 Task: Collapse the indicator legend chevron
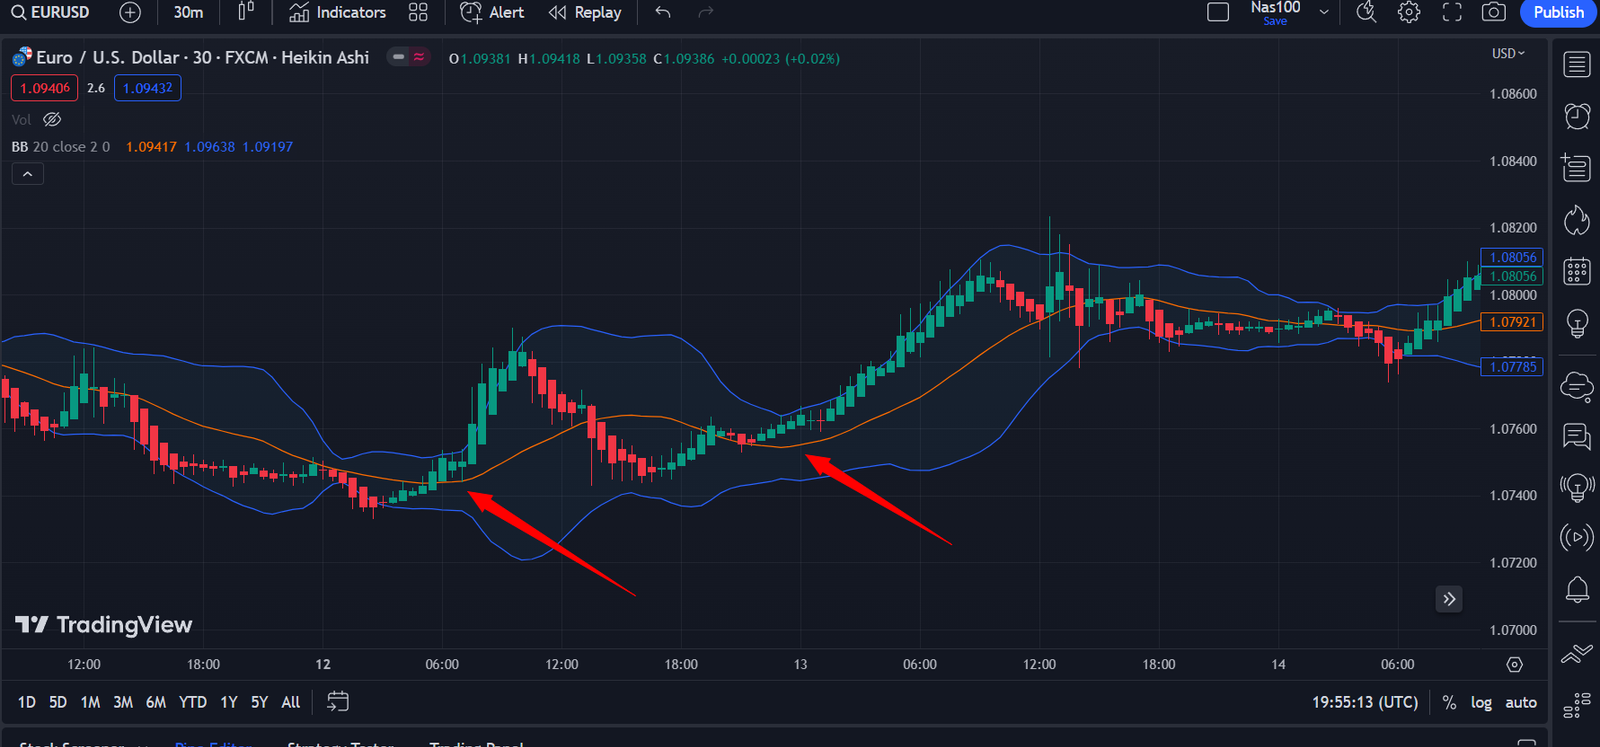point(27,174)
